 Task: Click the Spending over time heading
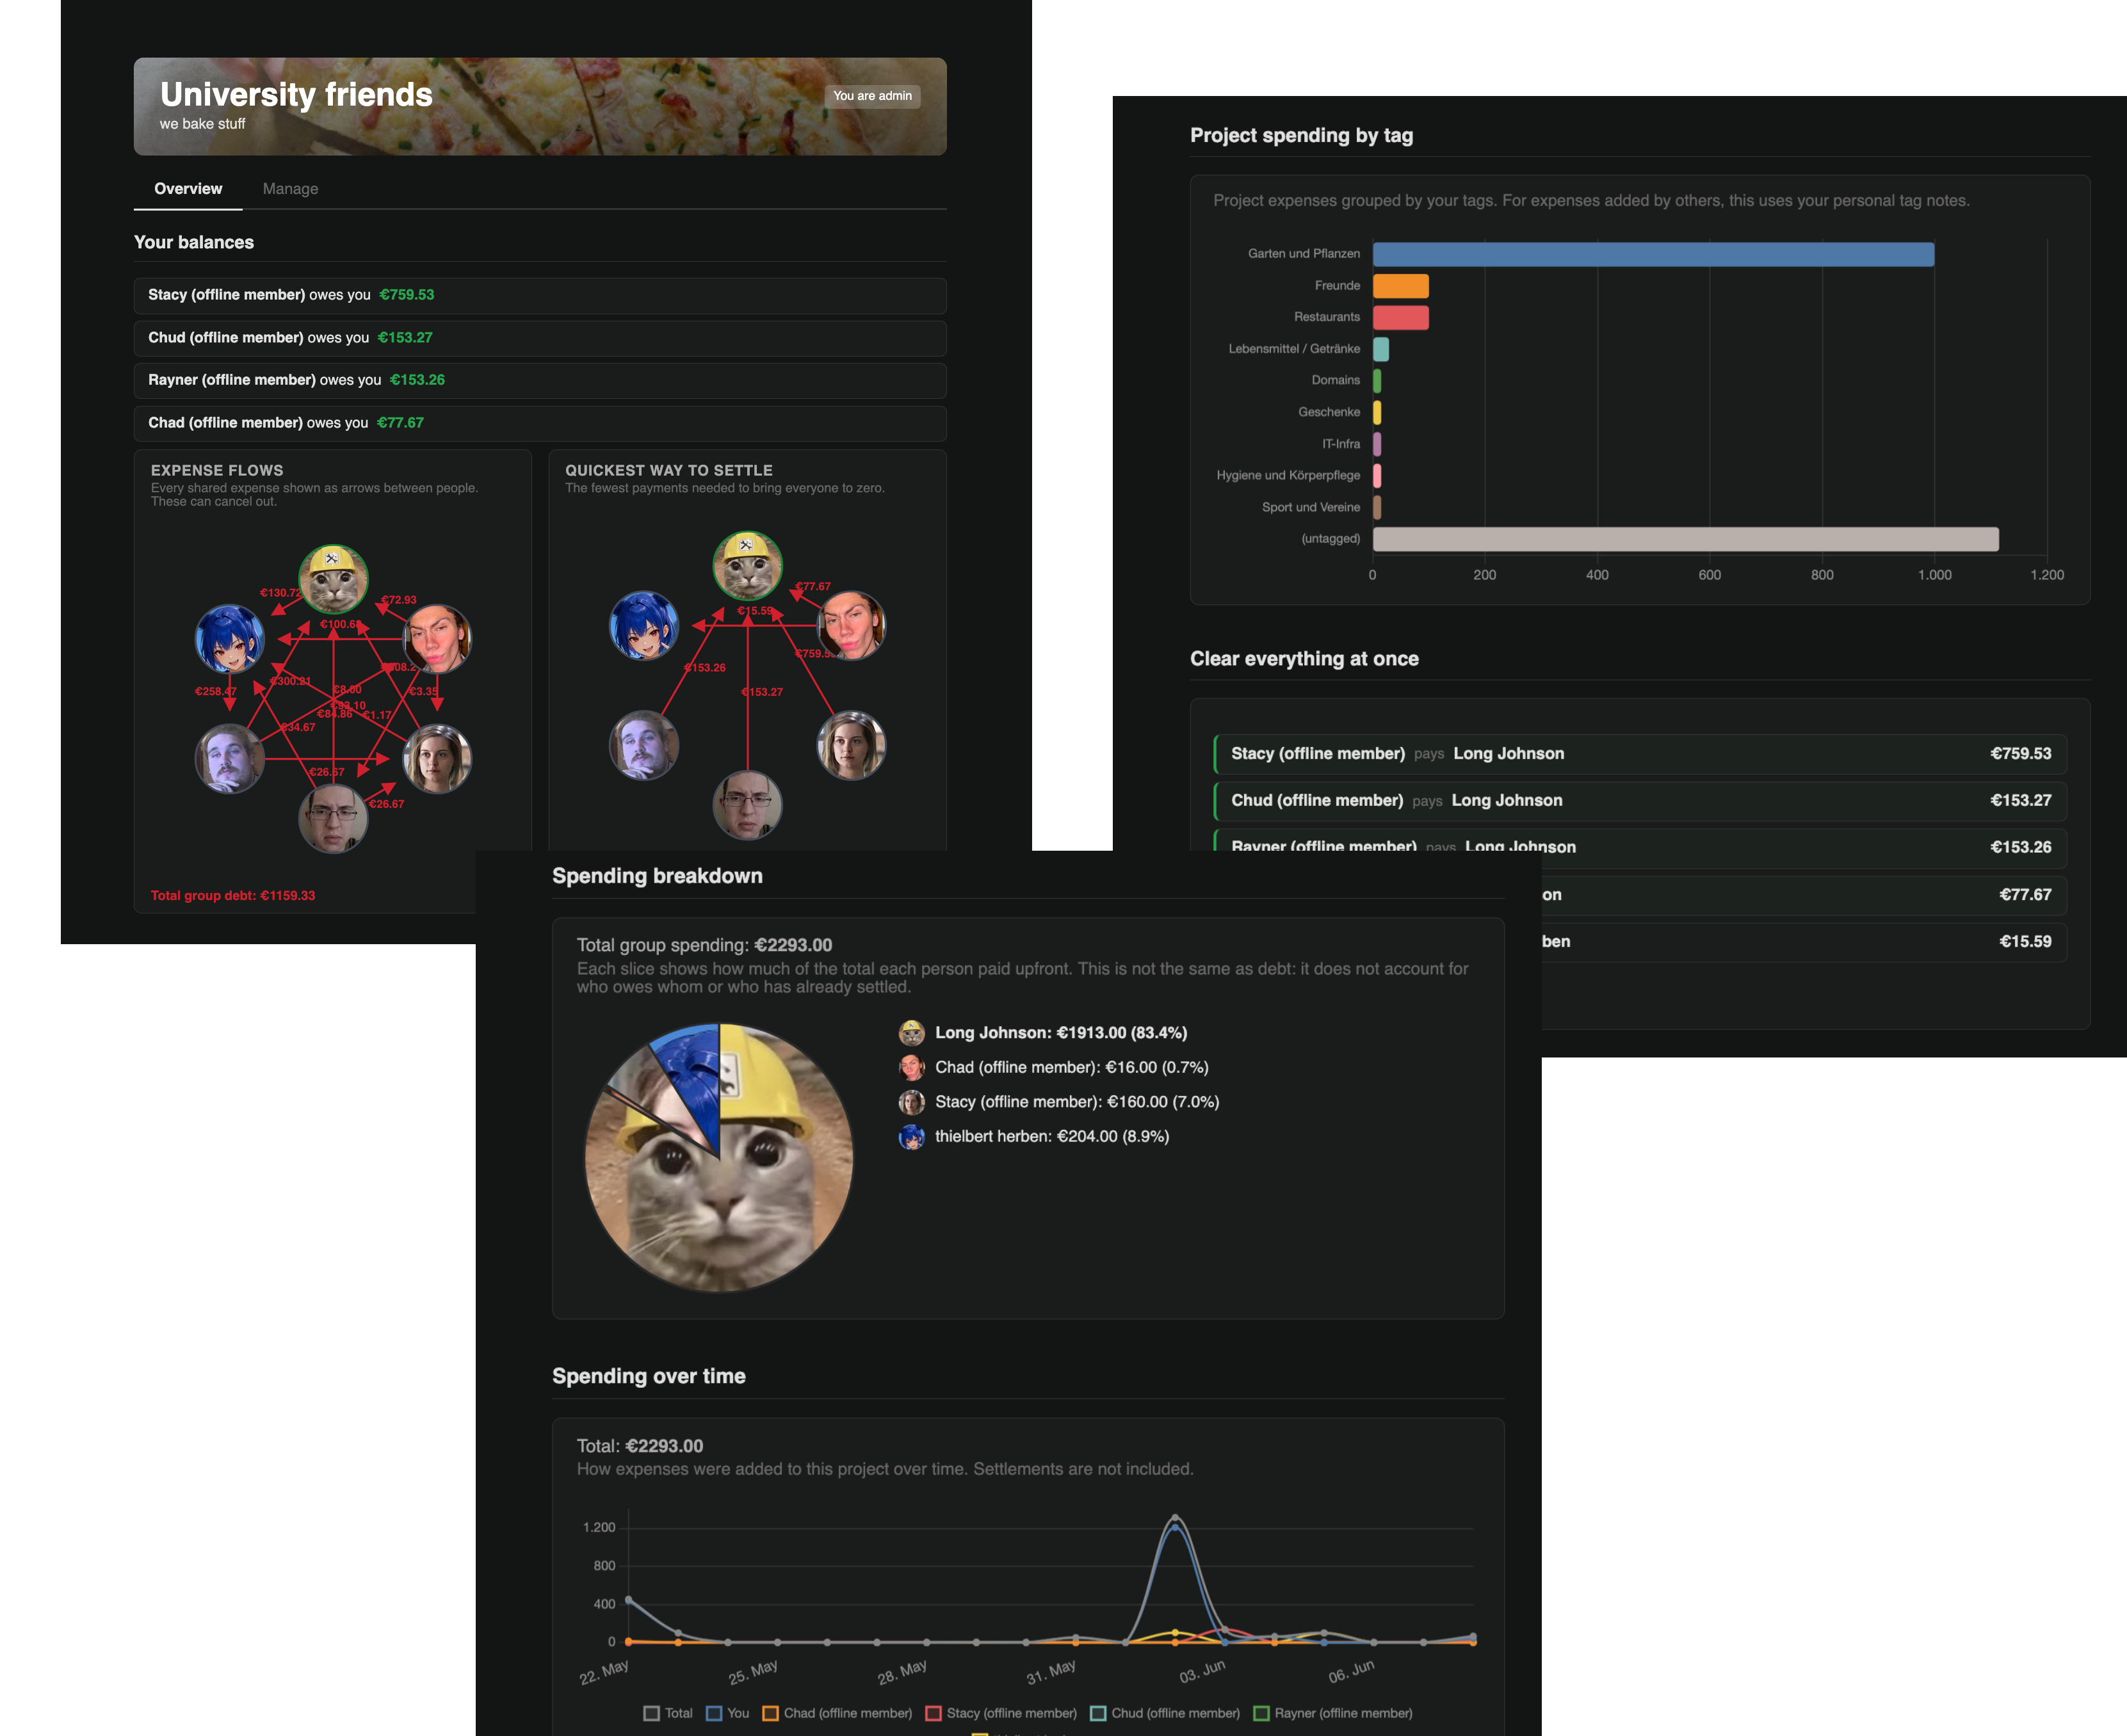649,1376
